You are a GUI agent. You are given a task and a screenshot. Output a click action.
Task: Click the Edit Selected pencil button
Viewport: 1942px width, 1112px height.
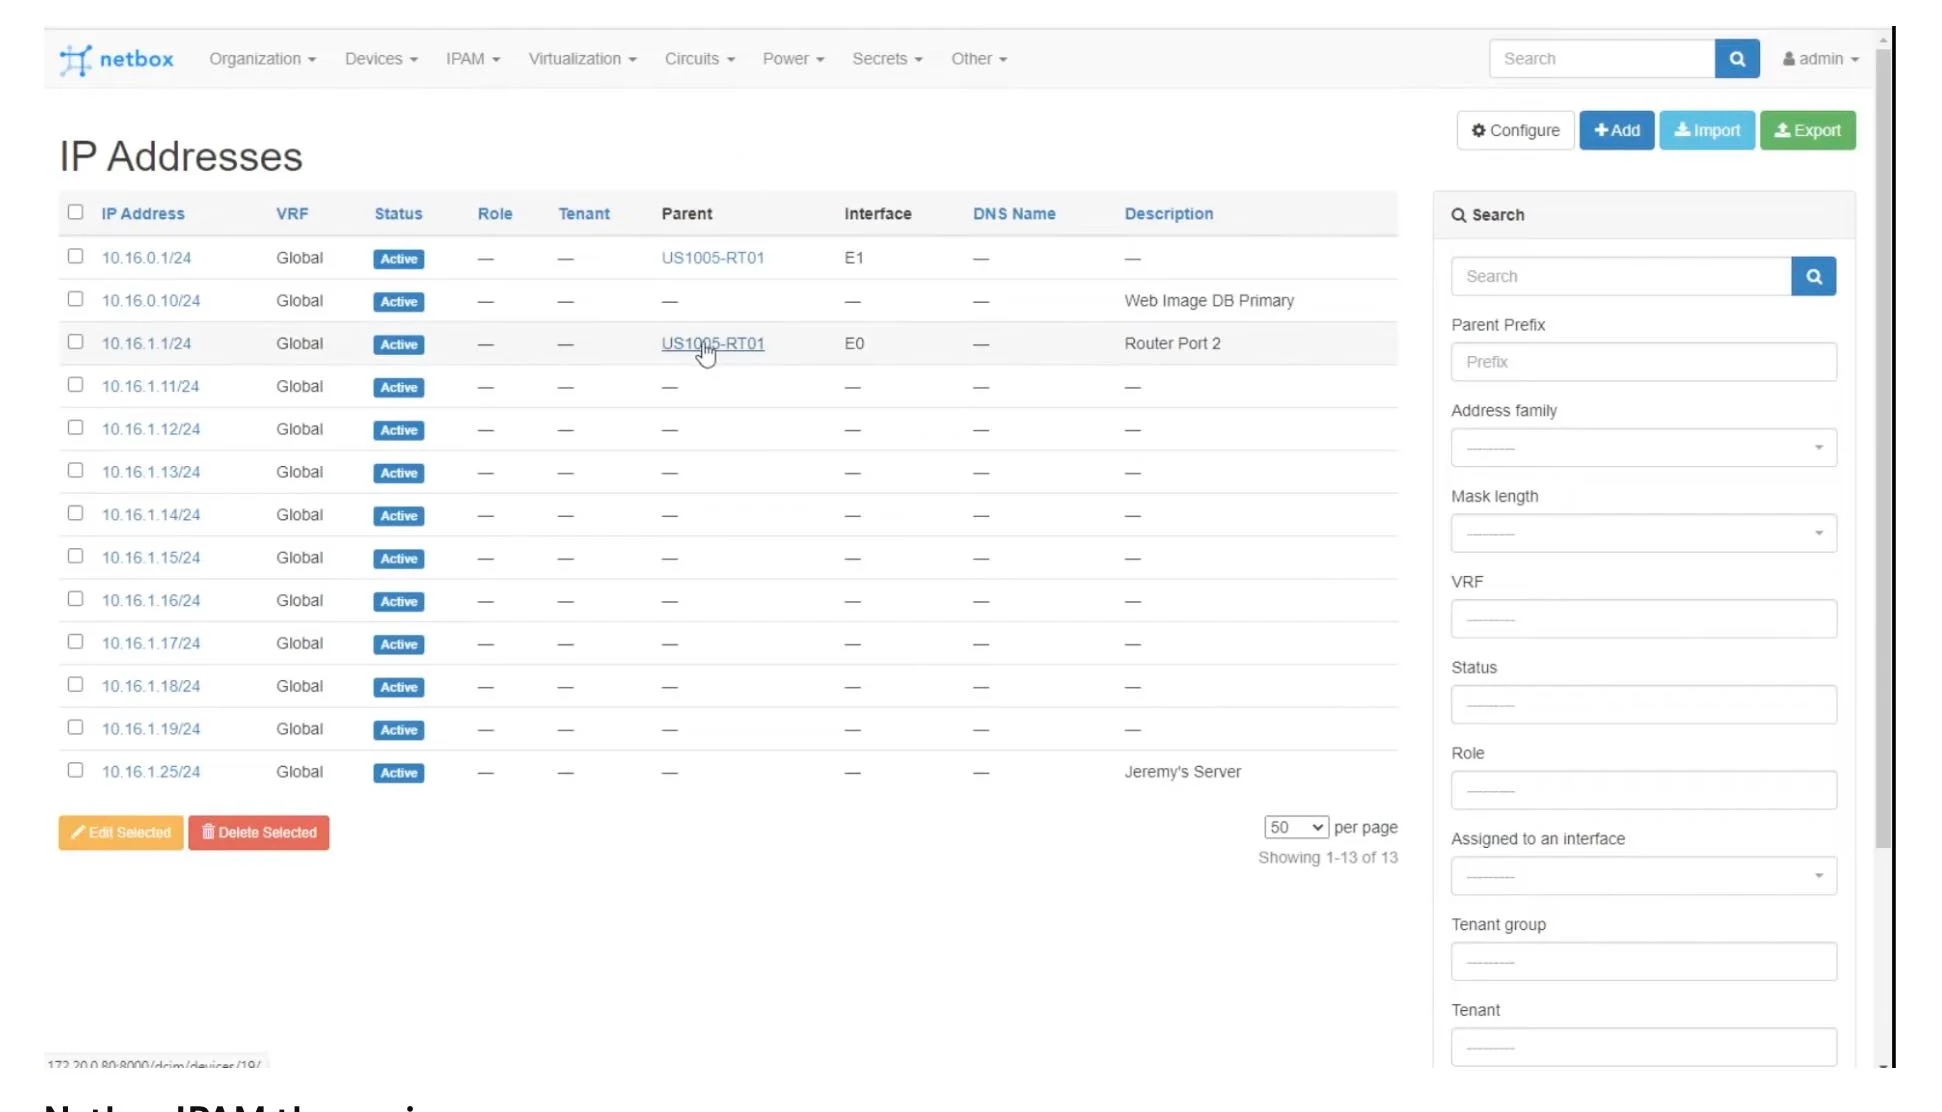(x=121, y=833)
